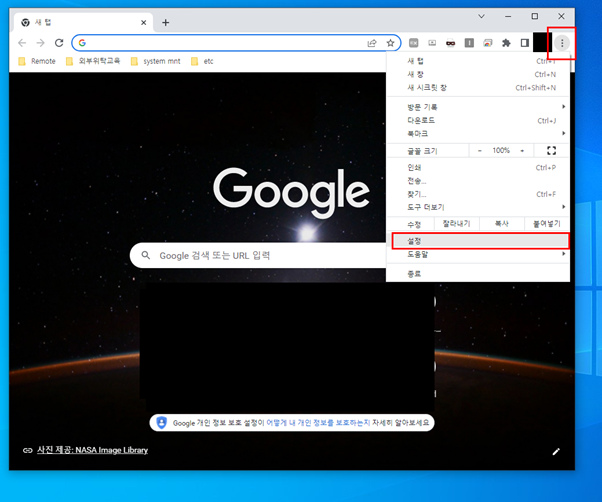Select 종료 to quit Chrome
Viewport: 602px width, 502px height.
pyautogui.click(x=478, y=274)
